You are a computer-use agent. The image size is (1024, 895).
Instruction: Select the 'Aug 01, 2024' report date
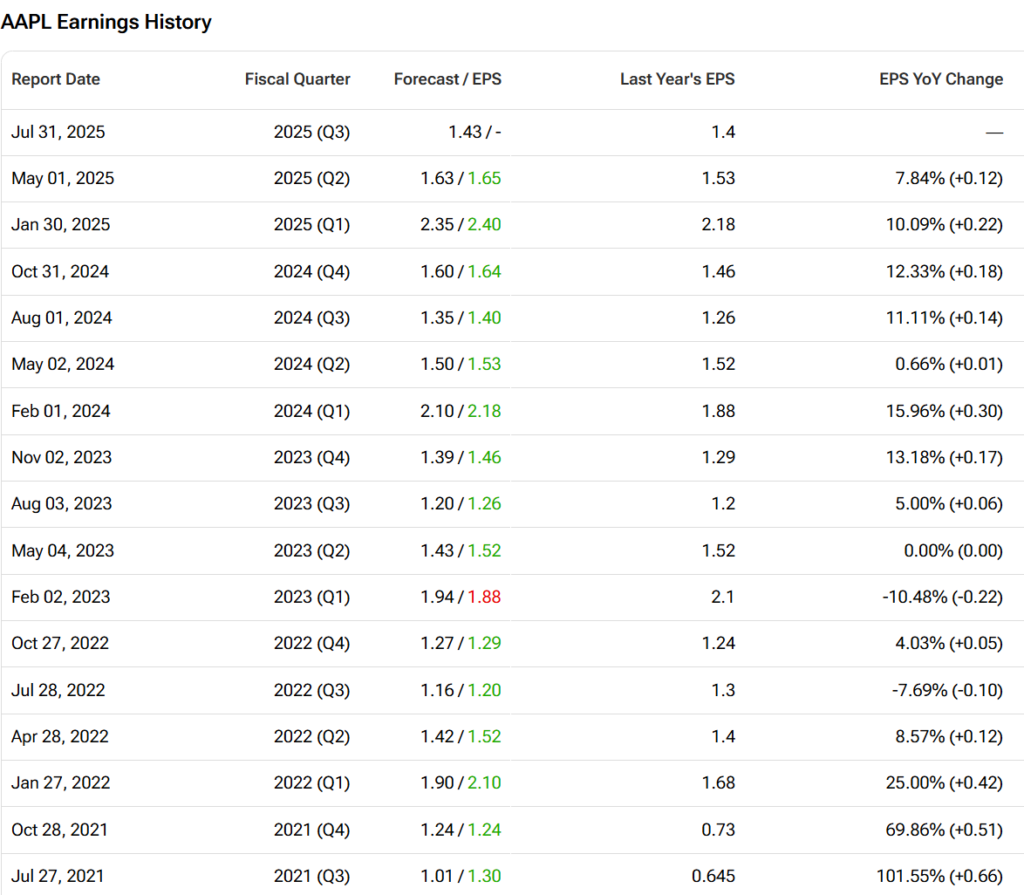click(62, 318)
